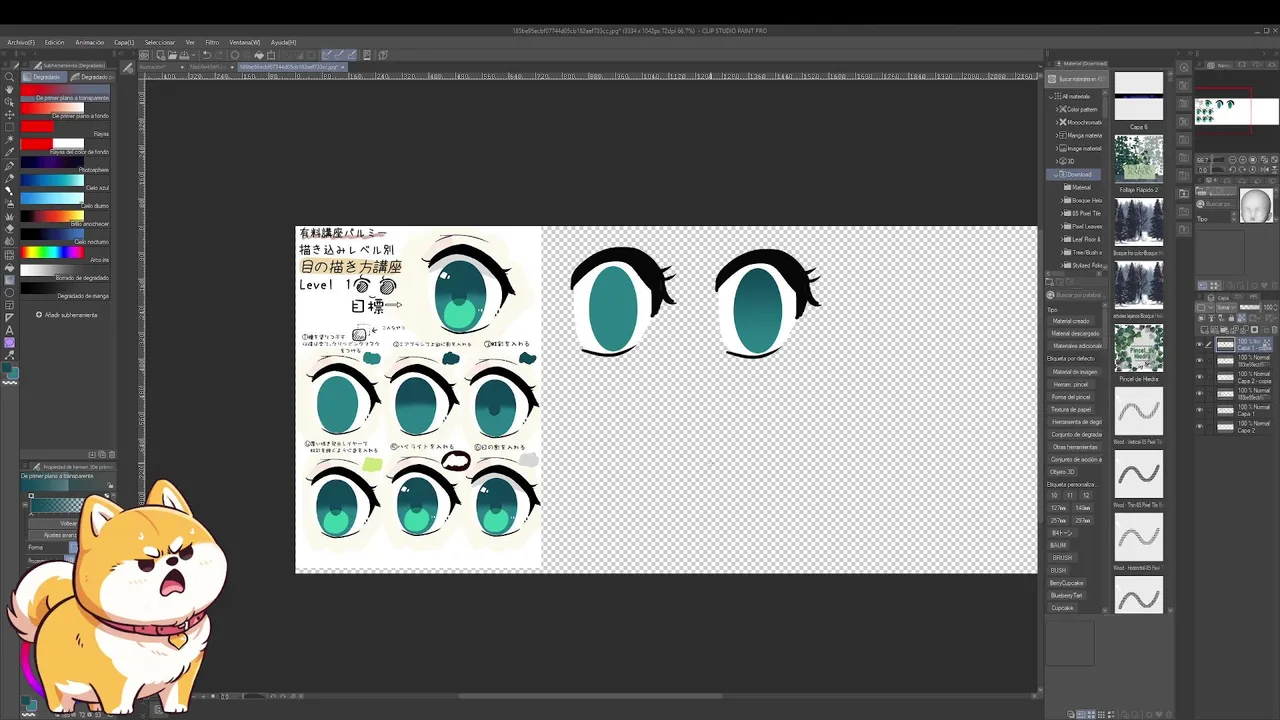Screen dimensions: 1280x720
Task: Delete layer trash icon in Layers panel
Action: point(1274,329)
